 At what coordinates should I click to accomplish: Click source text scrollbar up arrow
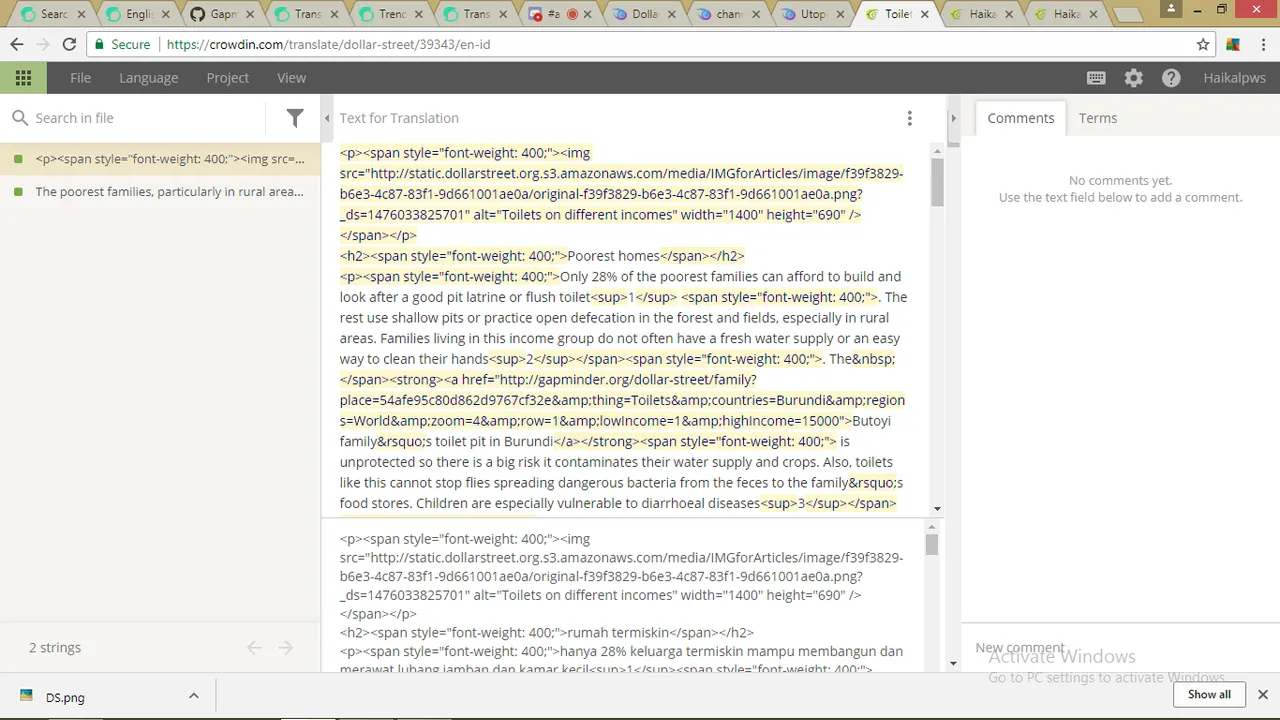937,150
